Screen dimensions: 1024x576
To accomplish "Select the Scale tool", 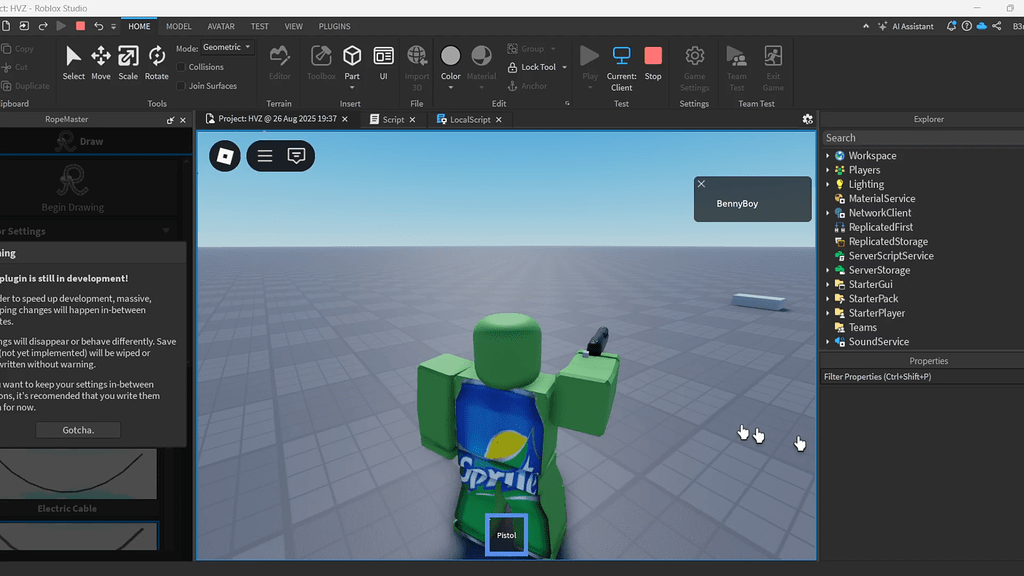I will pos(128,61).
